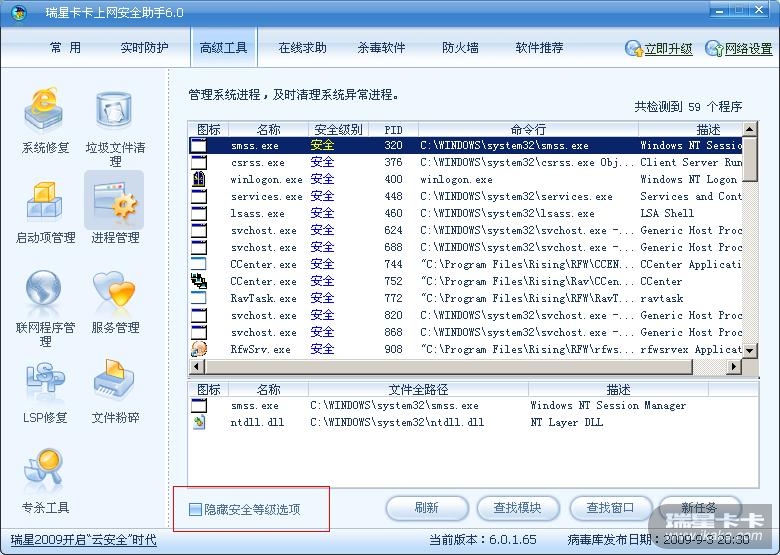Click process list scroll down arrow
This screenshot has width=780, height=555.
750,350
